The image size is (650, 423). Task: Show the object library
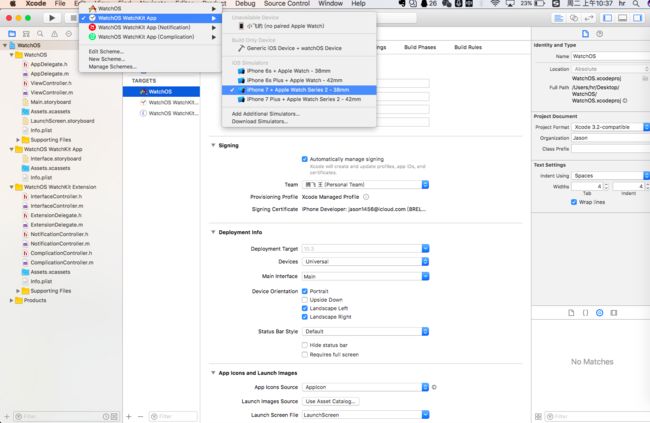coord(599,313)
